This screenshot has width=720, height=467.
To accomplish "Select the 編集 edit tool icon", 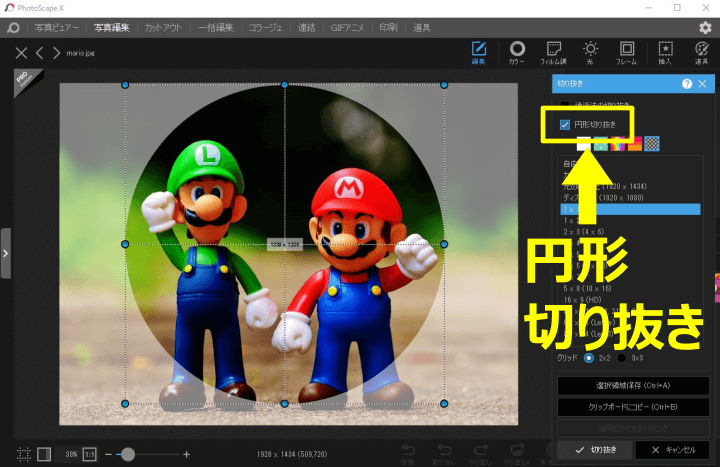I will tap(478, 52).
